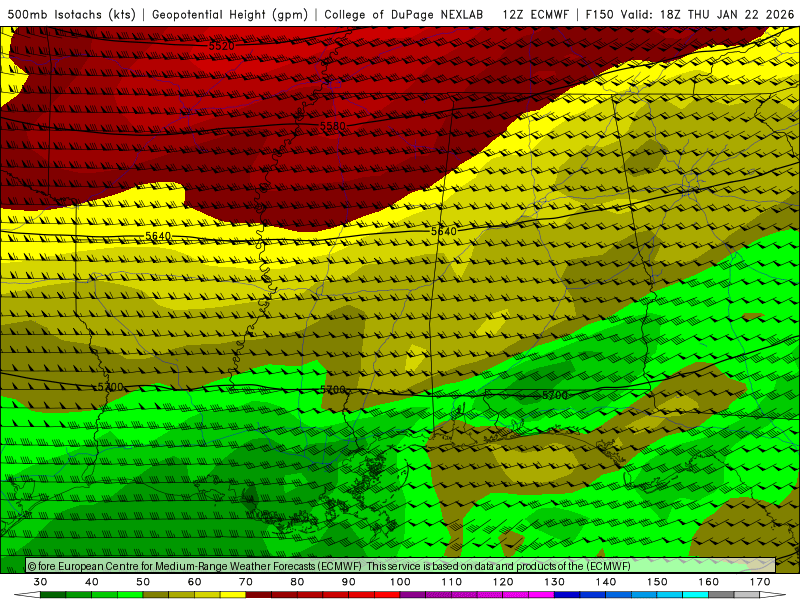Image resolution: width=800 pixels, height=600 pixels.
Task: Click the color bar label '80'
Action: 297,582
